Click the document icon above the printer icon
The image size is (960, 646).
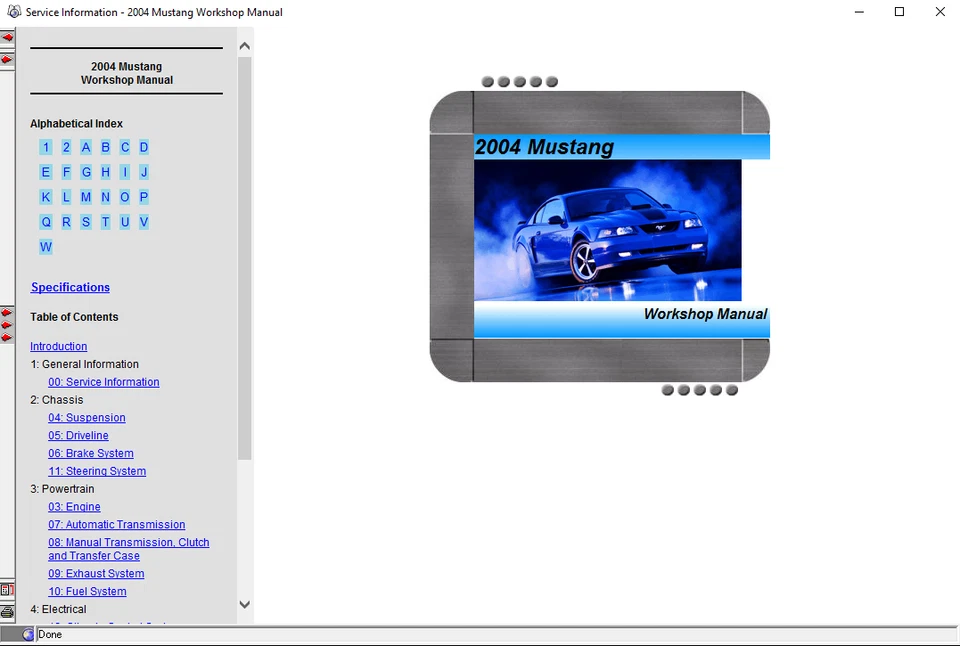tap(7, 589)
